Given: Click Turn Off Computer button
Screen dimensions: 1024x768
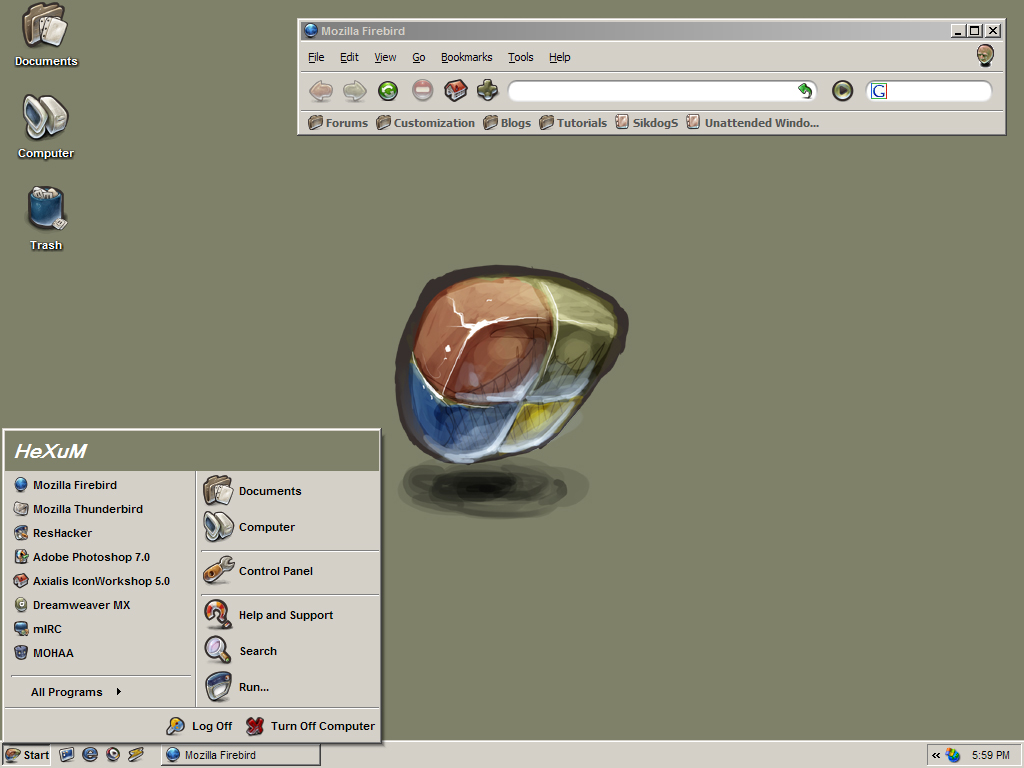Looking at the screenshot, I should (310, 726).
